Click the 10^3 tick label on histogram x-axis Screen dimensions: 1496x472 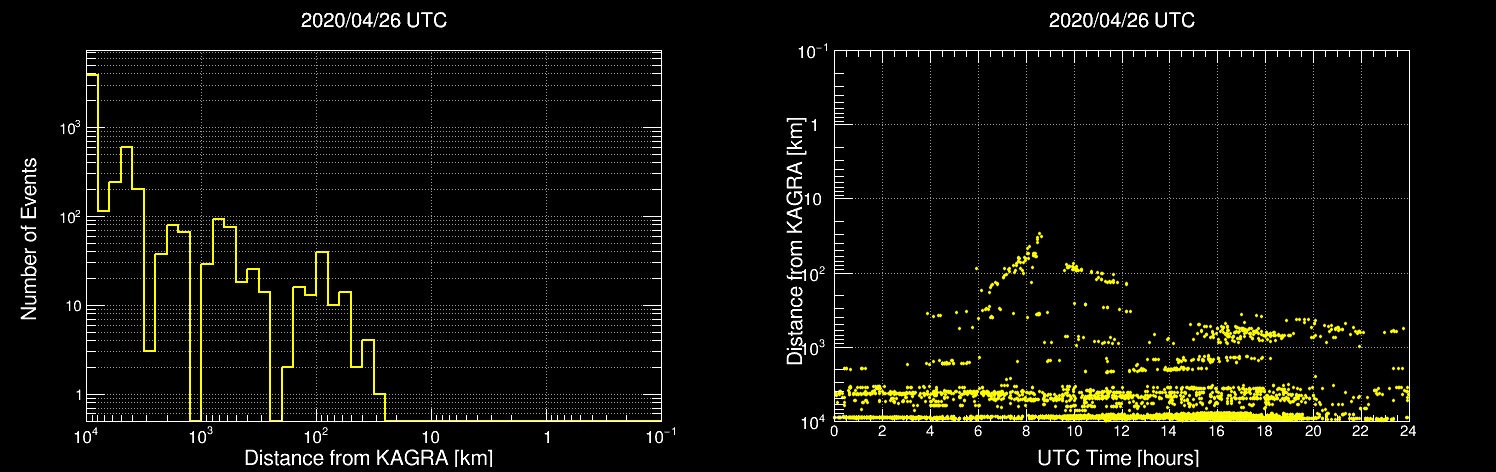coord(201,436)
